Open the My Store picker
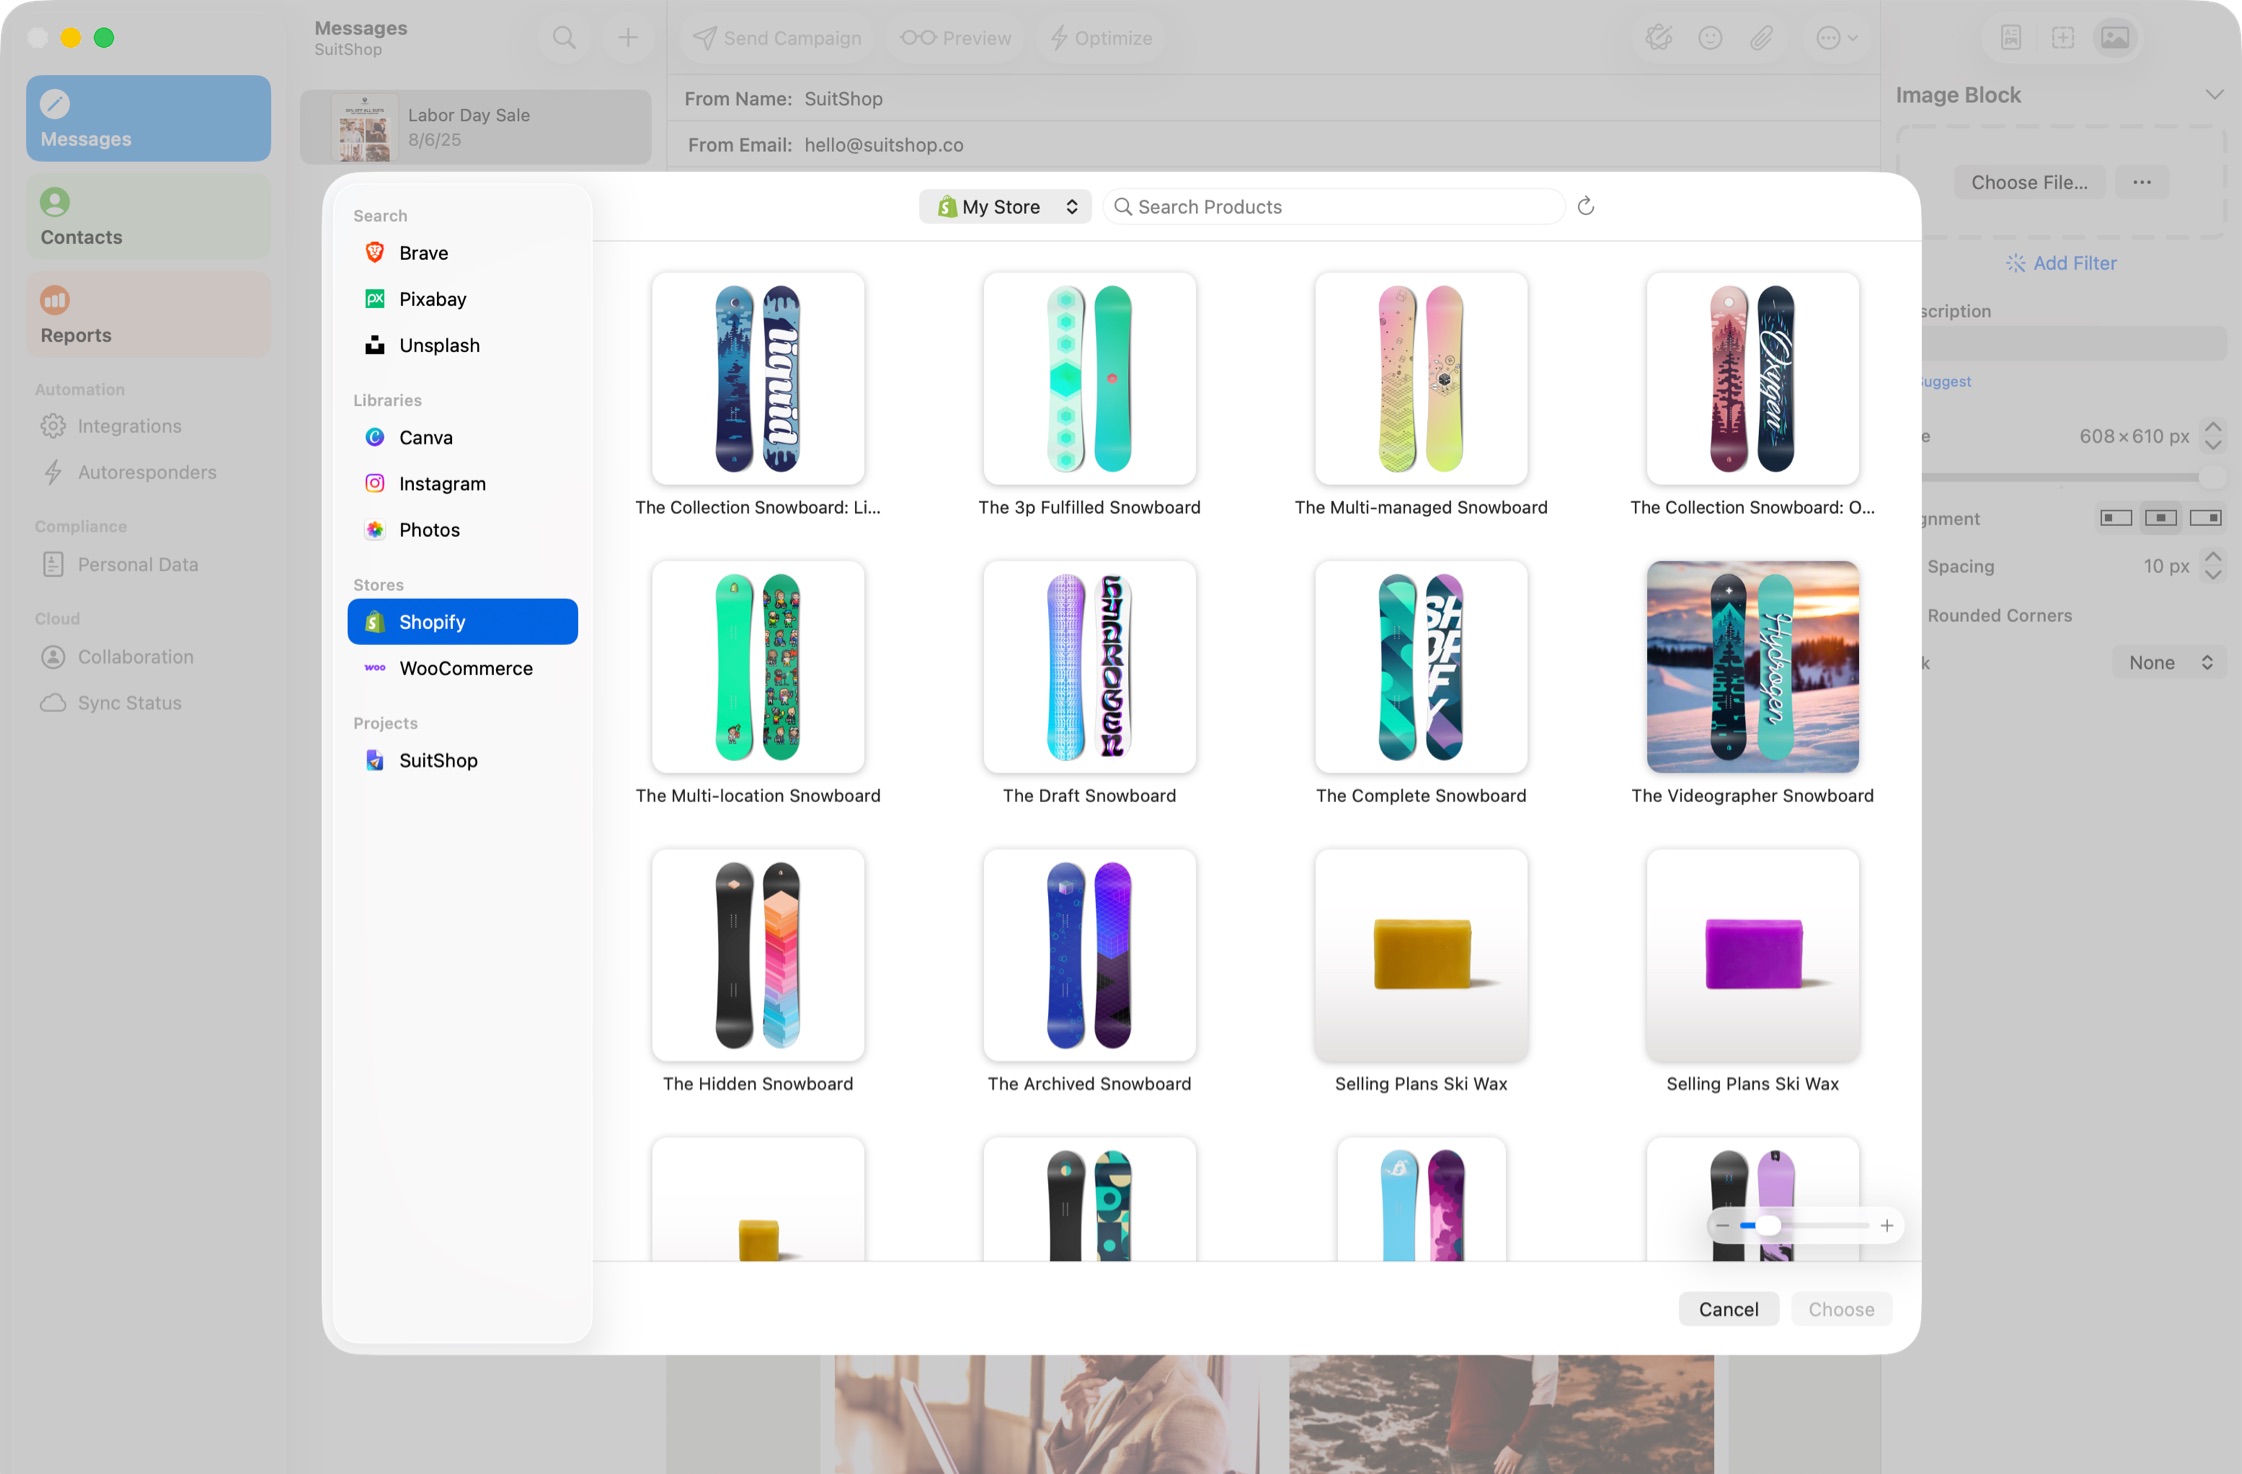 1004,206
